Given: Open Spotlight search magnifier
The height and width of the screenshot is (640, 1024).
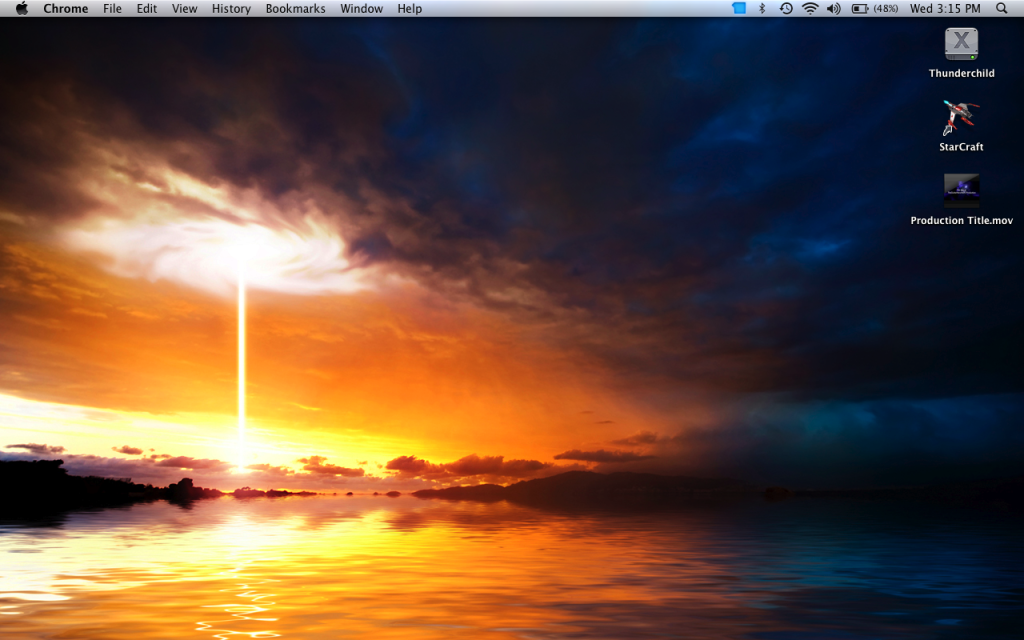Looking at the screenshot, I should (x=1001, y=8).
